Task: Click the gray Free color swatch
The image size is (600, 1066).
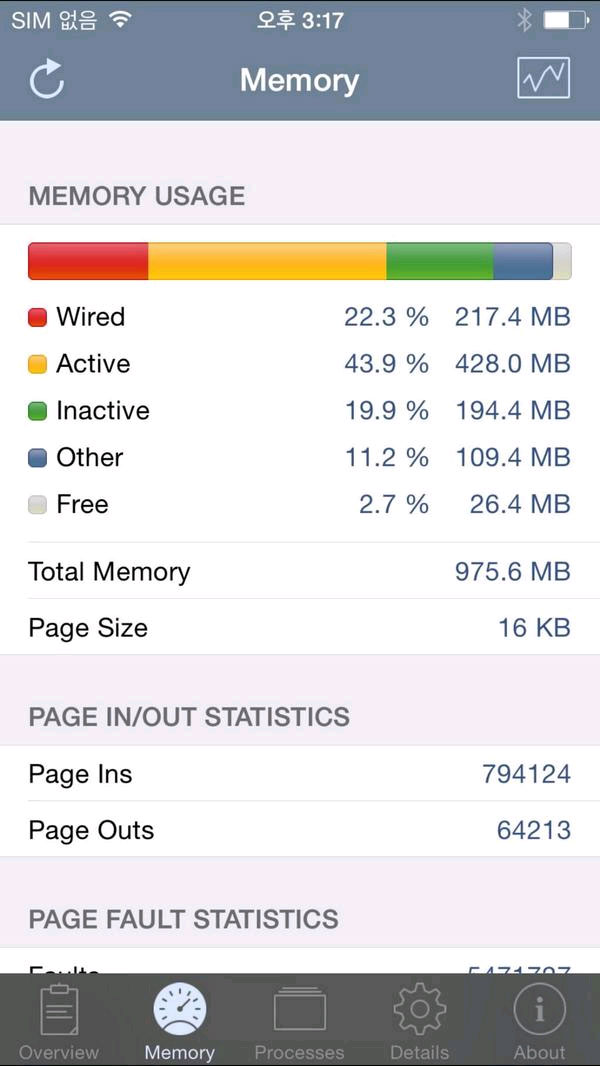Action: click(38, 505)
